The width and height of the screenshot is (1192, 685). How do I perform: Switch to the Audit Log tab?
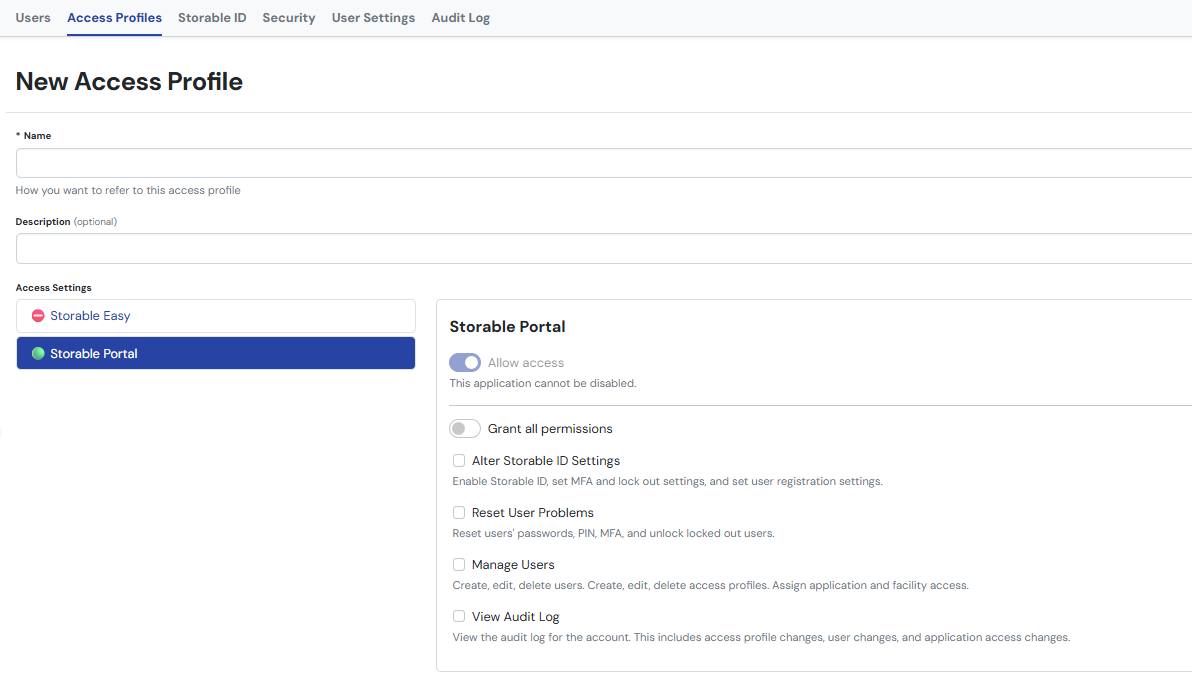pos(460,18)
